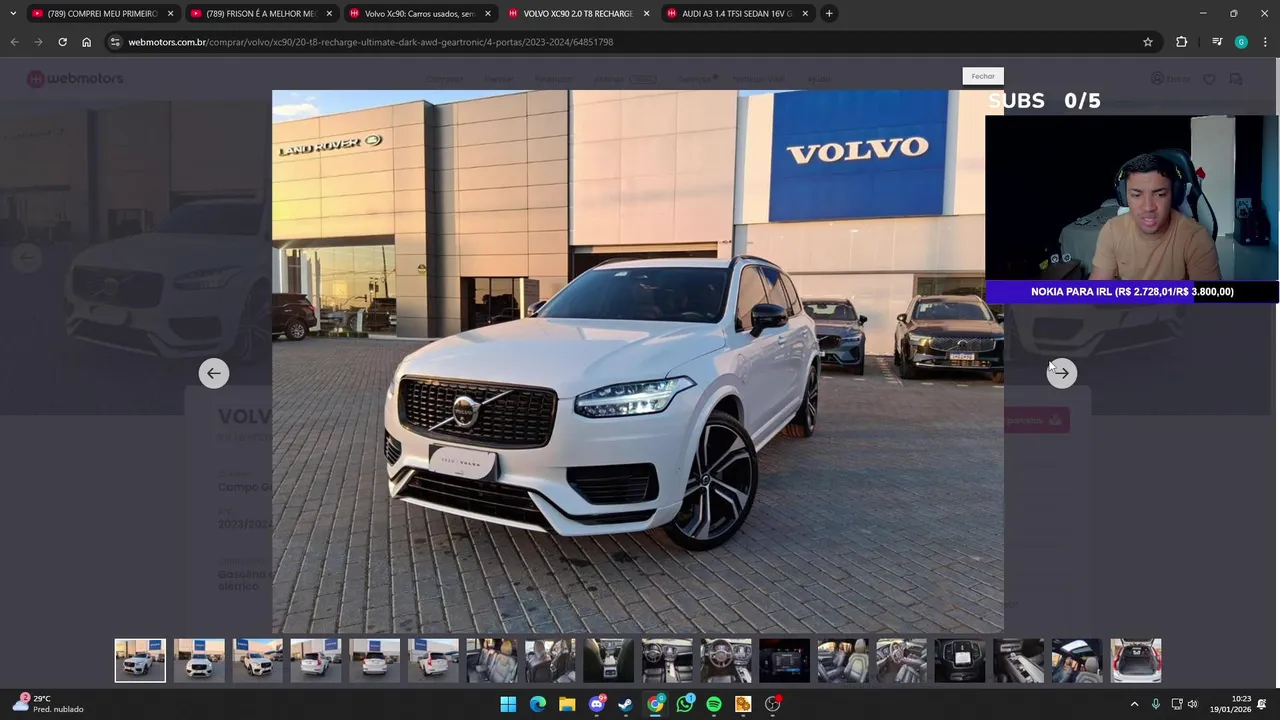Image resolution: width=1280 pixels, height=720 pixels.
Task: Open the media controls toolbar icon
Action: tap(1216, 42)
